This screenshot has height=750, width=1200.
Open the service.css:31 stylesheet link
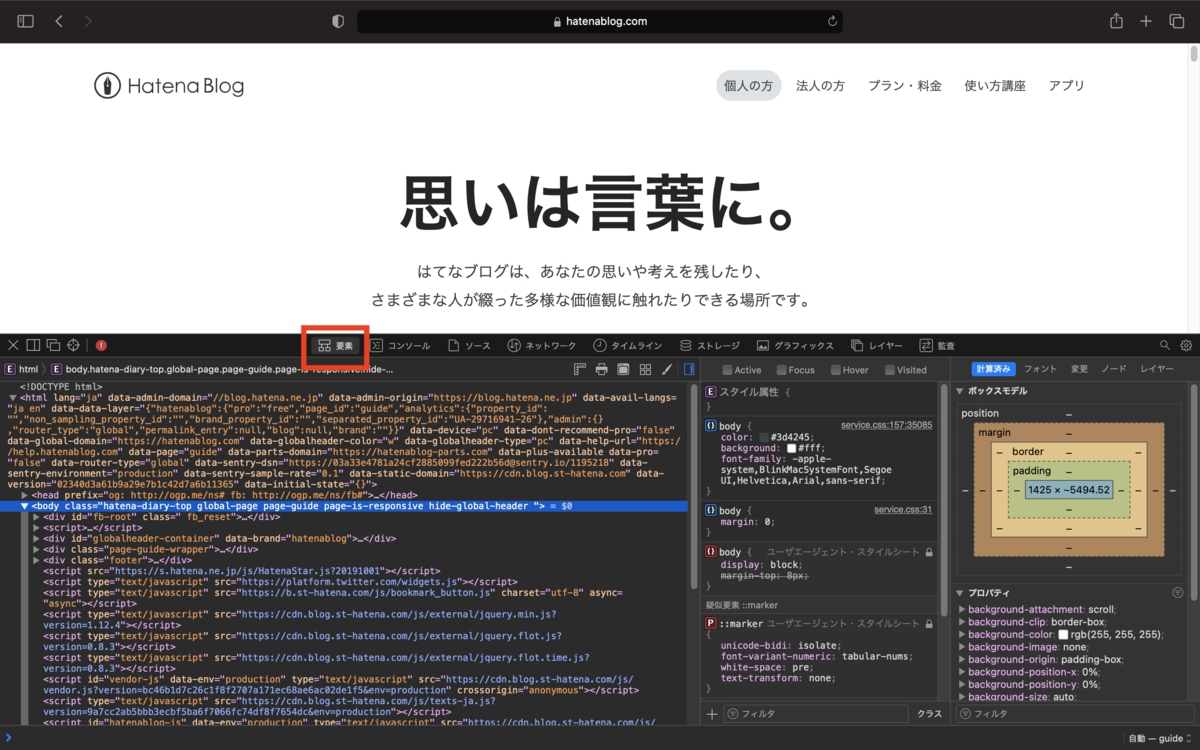click(x=903, y=508)
